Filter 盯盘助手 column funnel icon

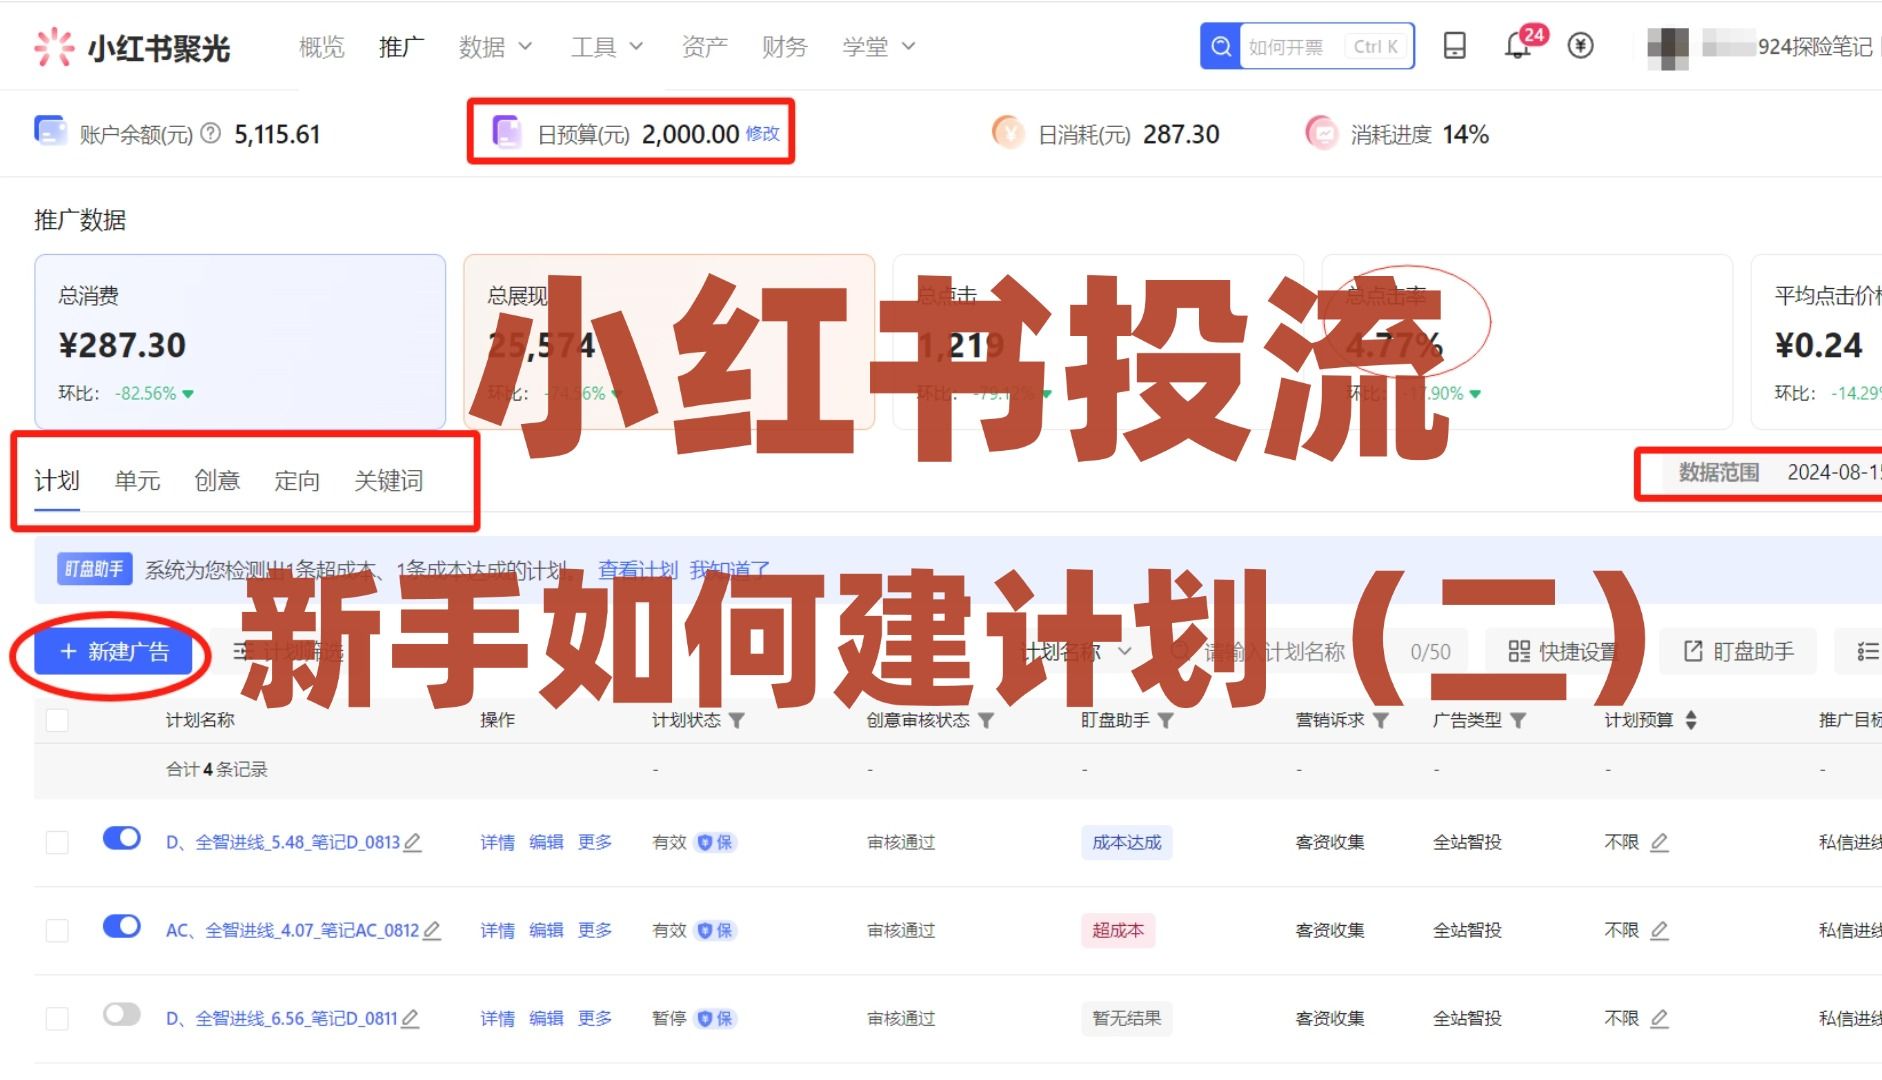coord(1166,720)
